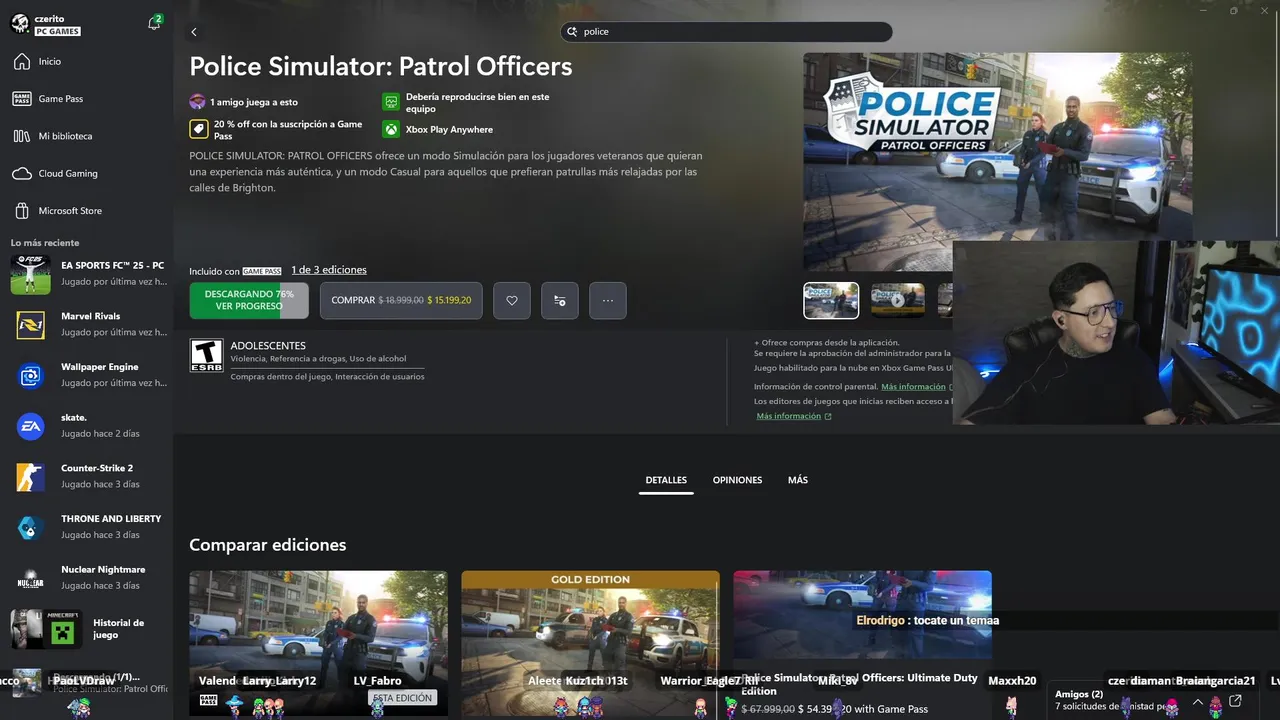Open friends panel pop-out icon

tap(1235, 701)
